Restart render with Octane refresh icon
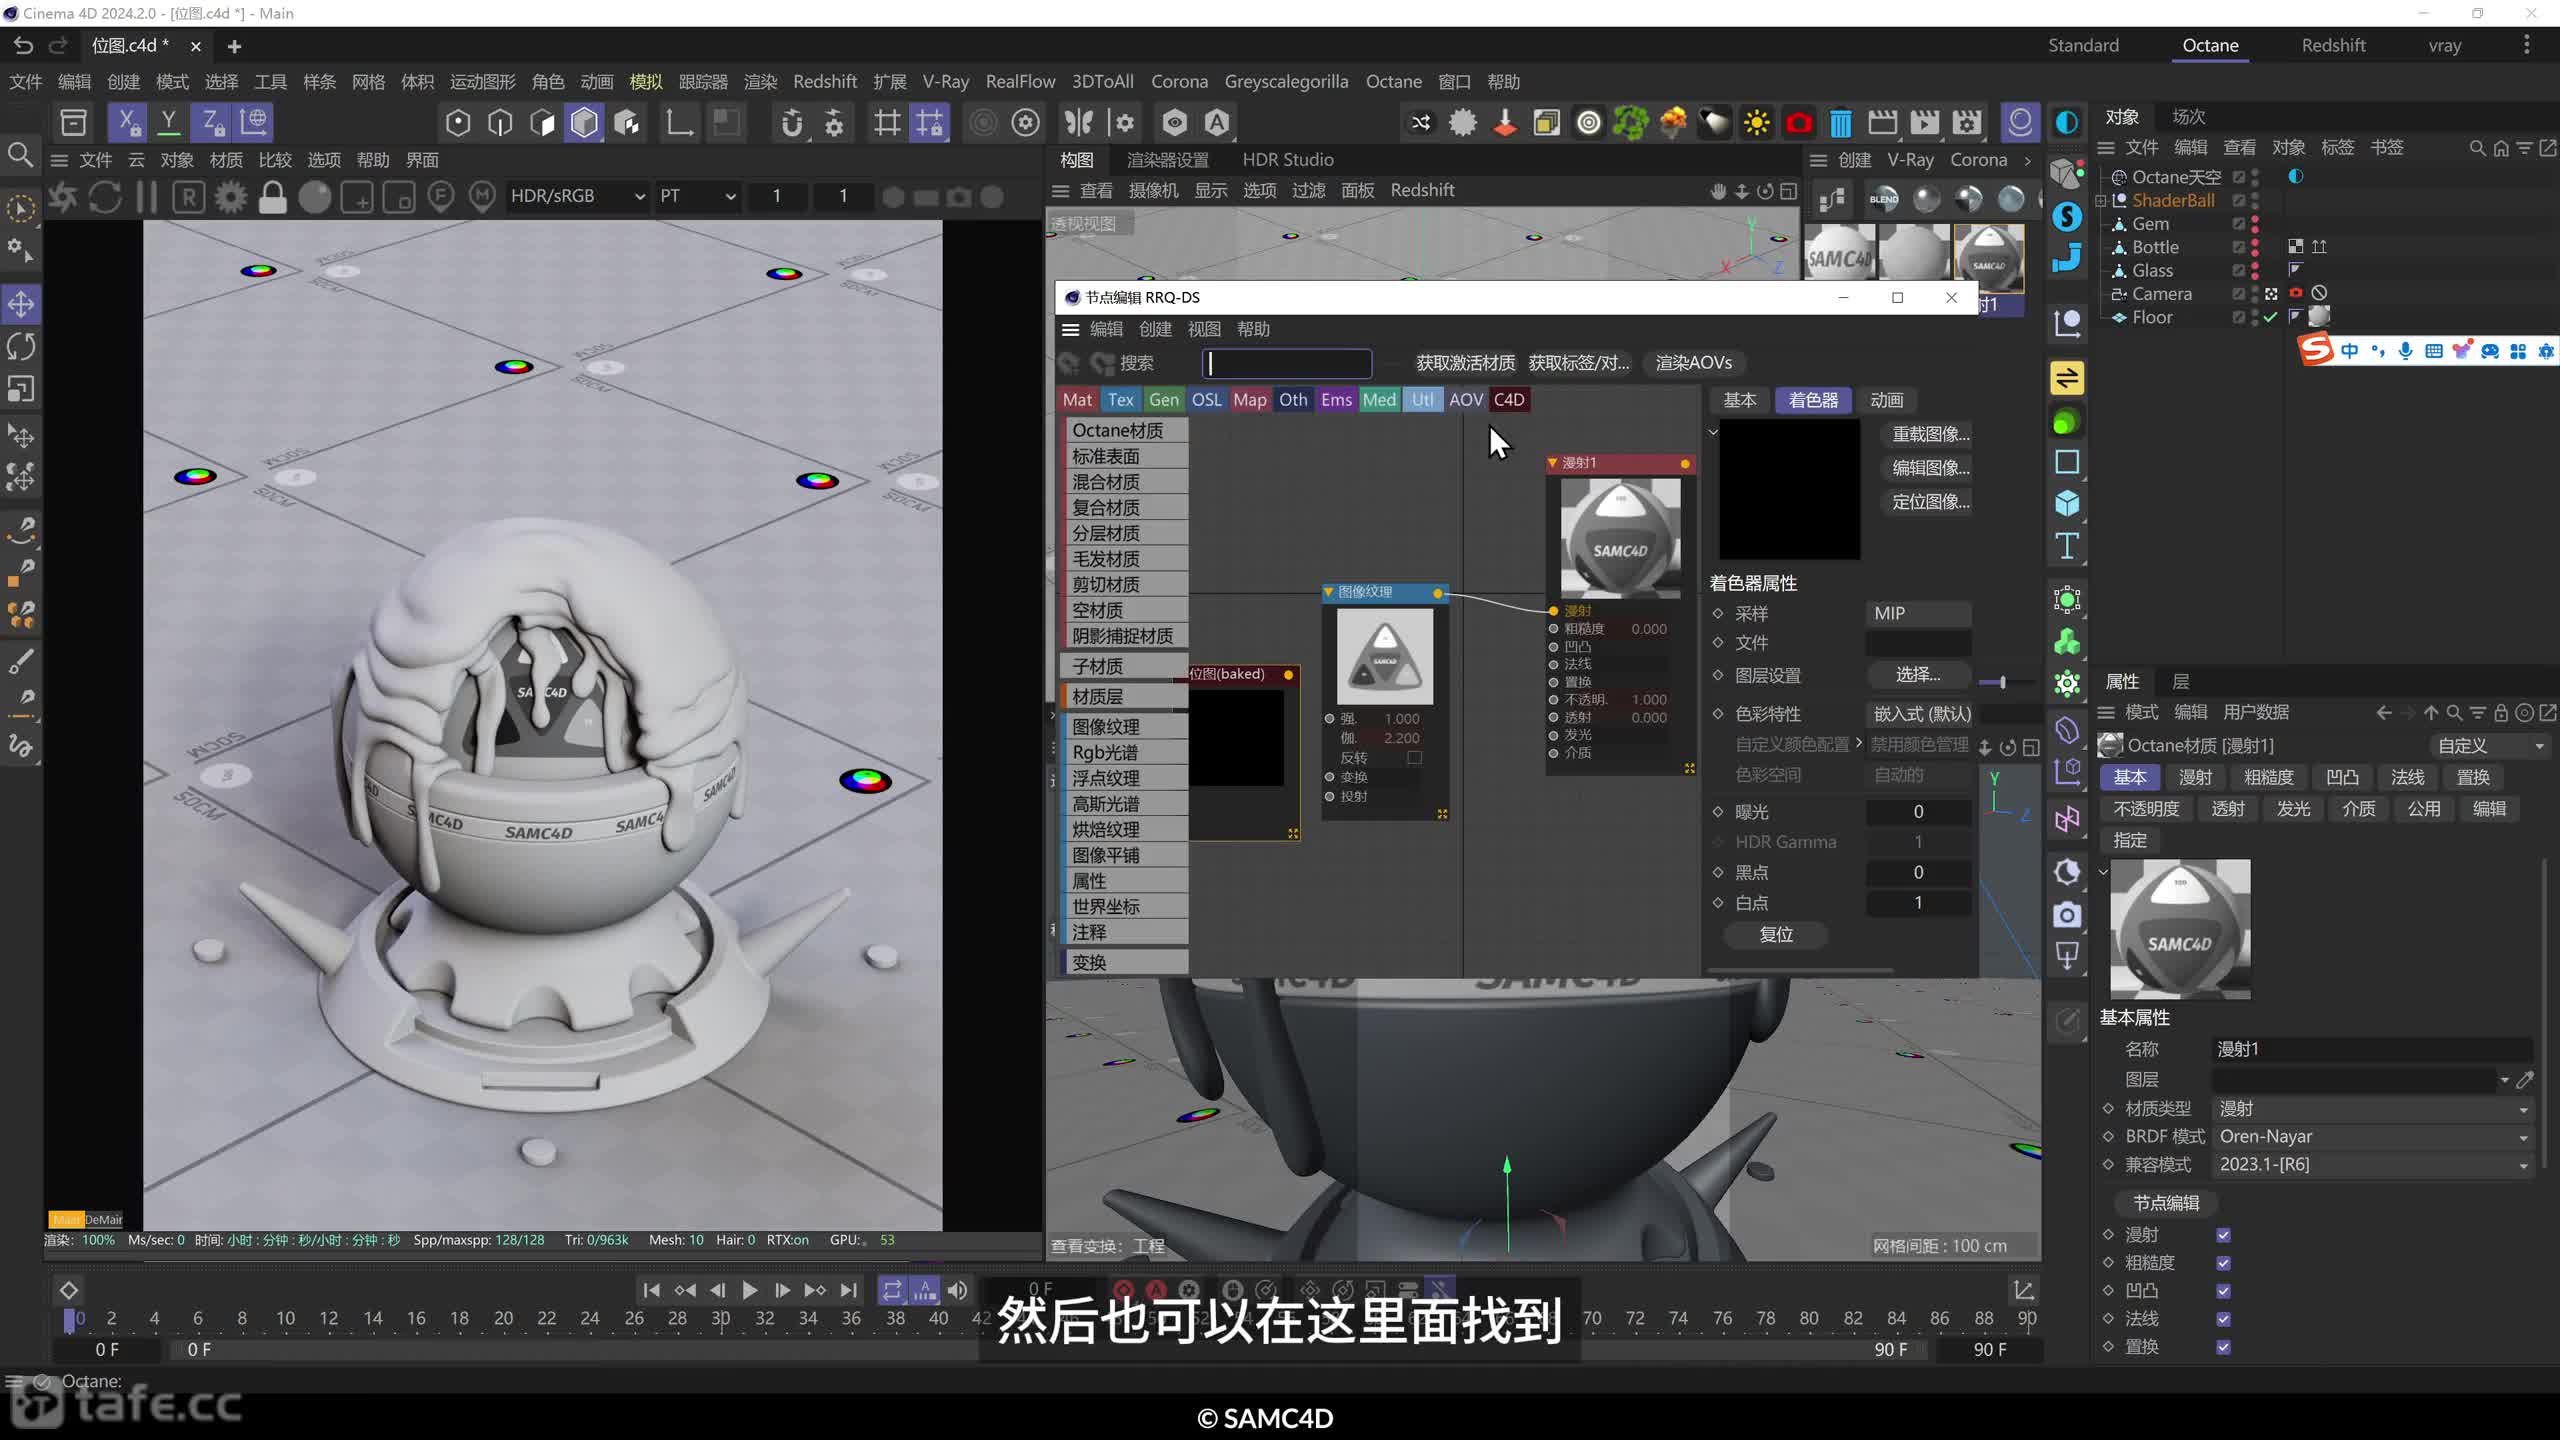This screenshot has width=2560, height=1440. point(105,197)
